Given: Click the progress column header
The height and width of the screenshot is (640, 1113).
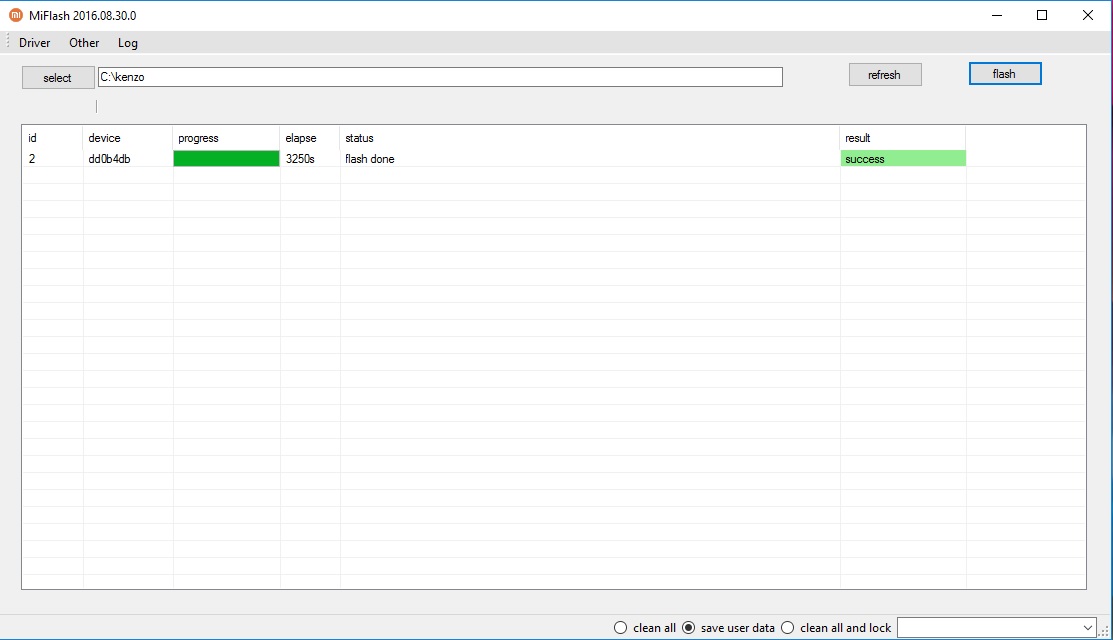Looking at the screenshot, I should click(x=226, y=138).
